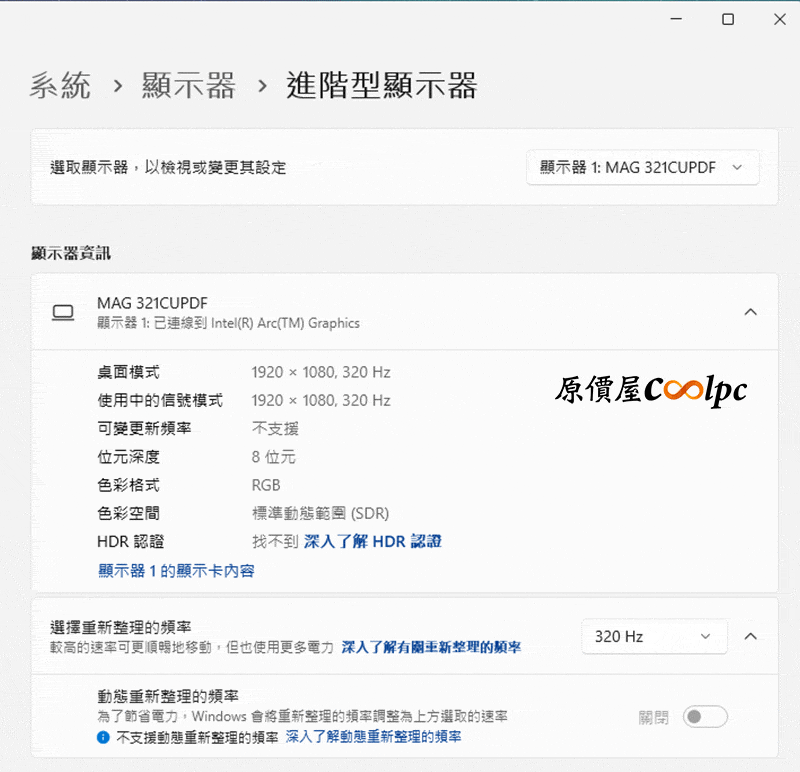Go back to 系統 in the breadcrumb
Viewport: 800px width, 772px height.
(60, 86)
